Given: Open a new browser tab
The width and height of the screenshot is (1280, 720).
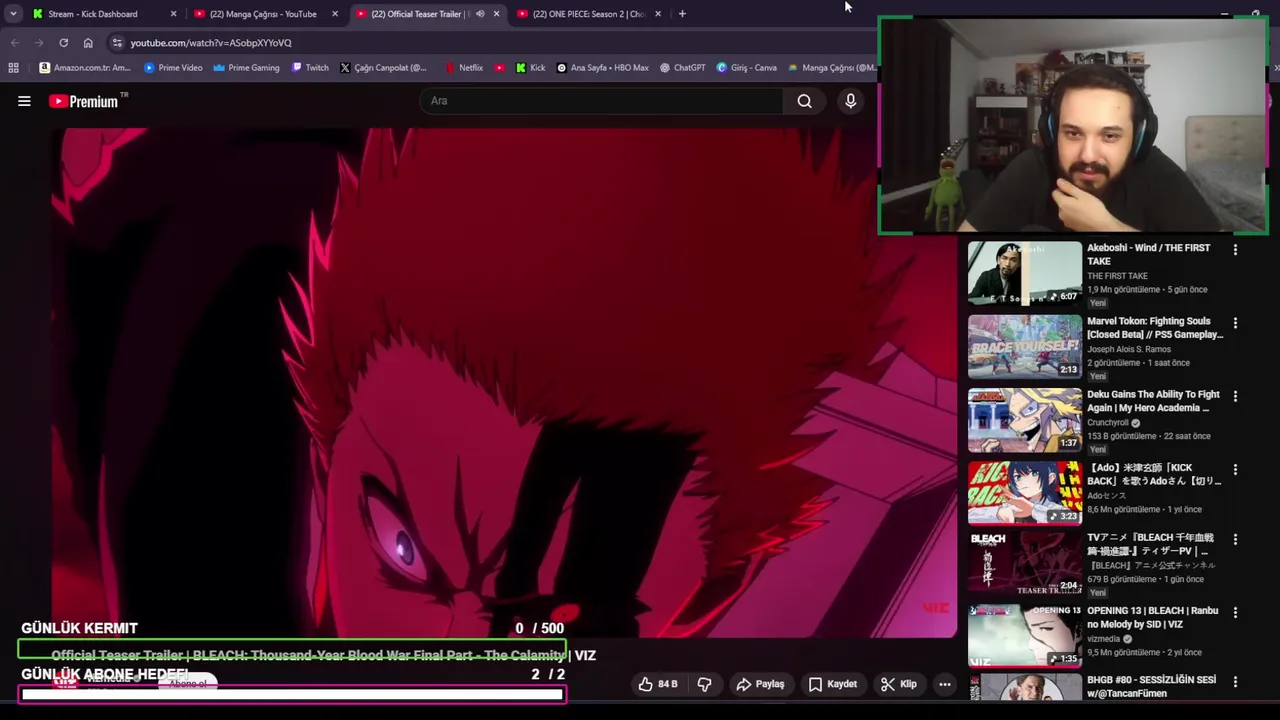Looking at the screenshot, I should (682, 14).
